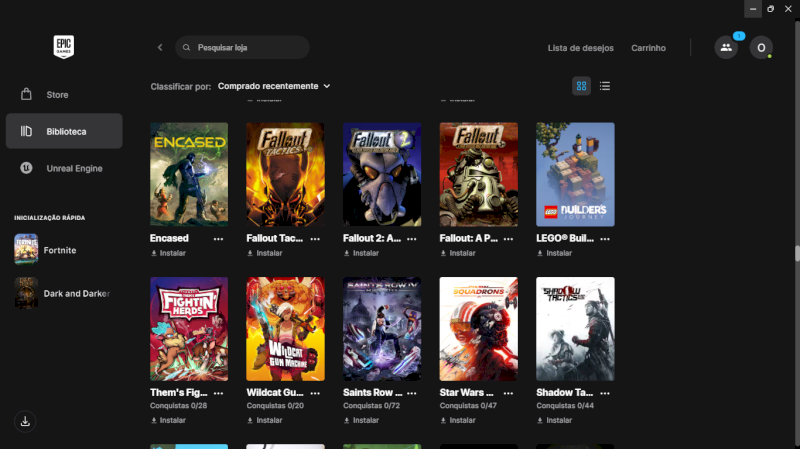The image size is (800, 449).
Task: Switch to grid view
Action: (x=581, y=86)
